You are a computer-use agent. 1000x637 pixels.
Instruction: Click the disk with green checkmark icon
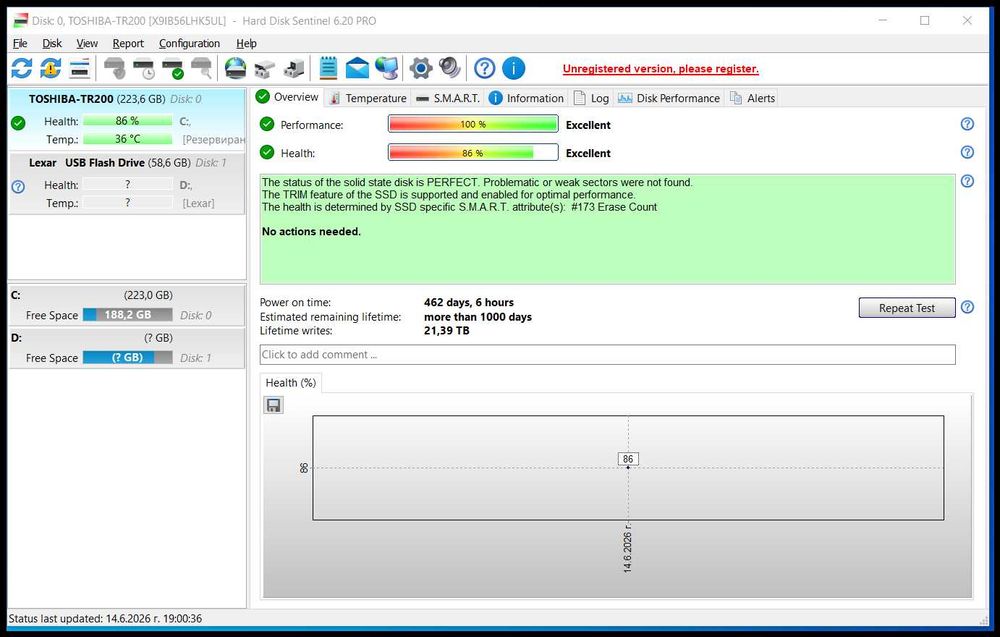[x=173, y=68]
